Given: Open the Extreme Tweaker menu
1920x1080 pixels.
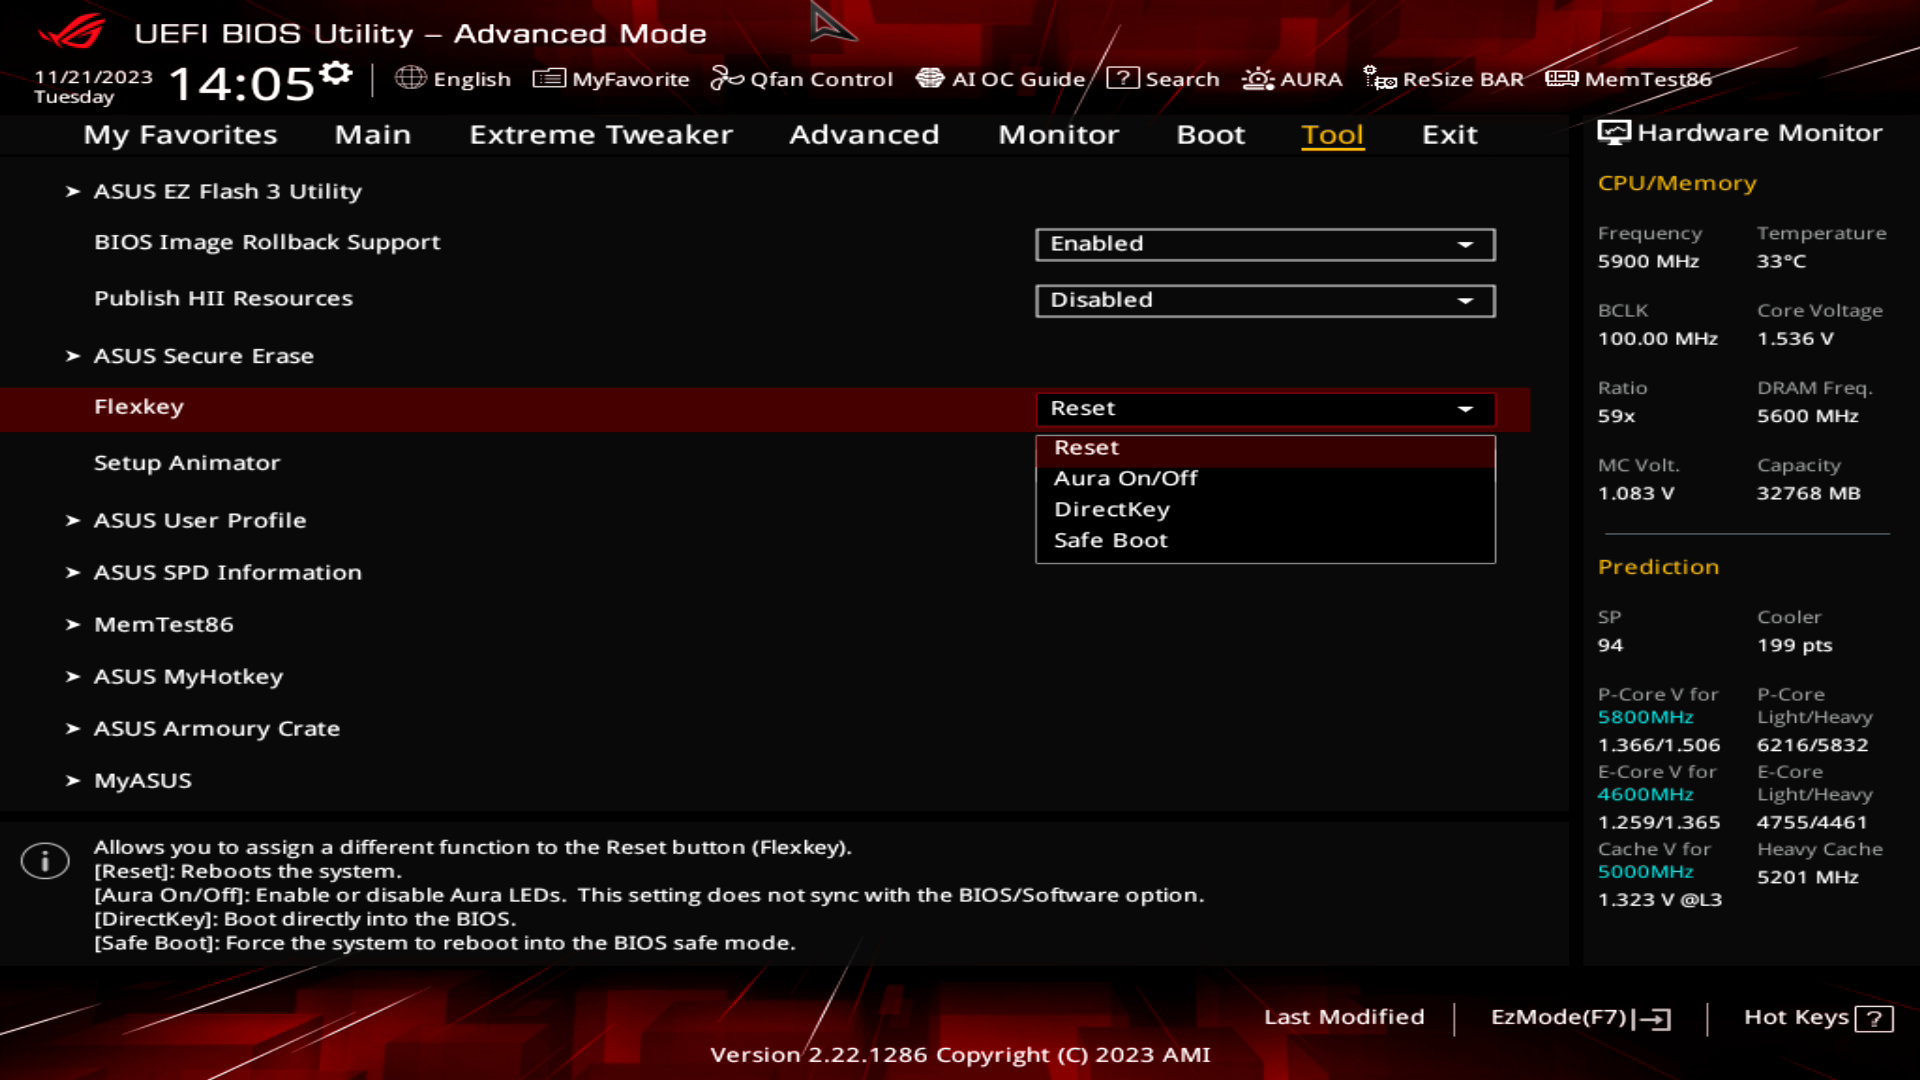Looking at the screenshot, I should [600, 135].
